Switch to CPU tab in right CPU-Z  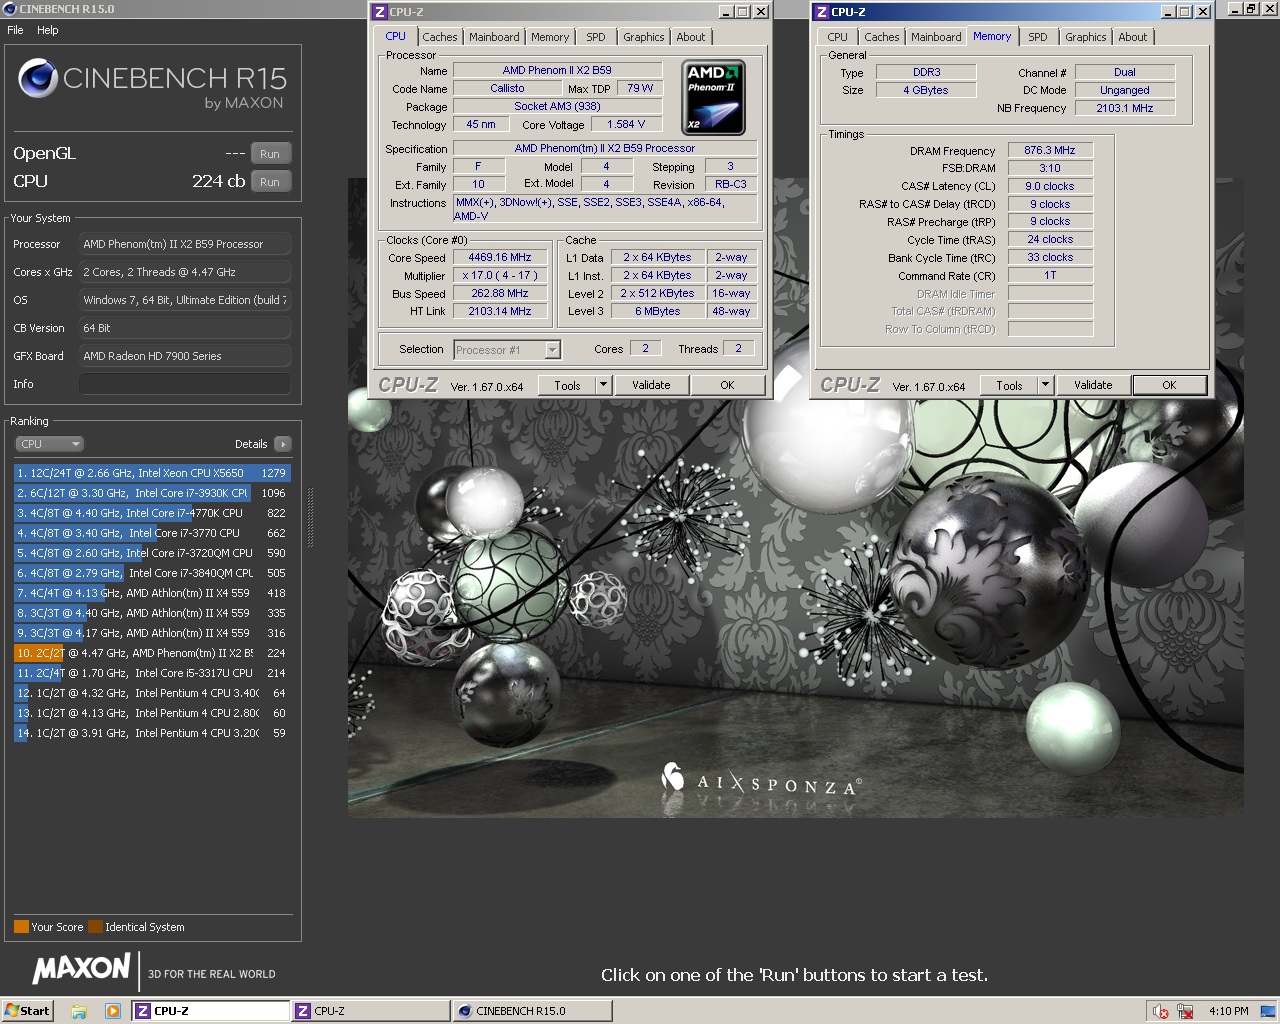click(x=838, y=37)
